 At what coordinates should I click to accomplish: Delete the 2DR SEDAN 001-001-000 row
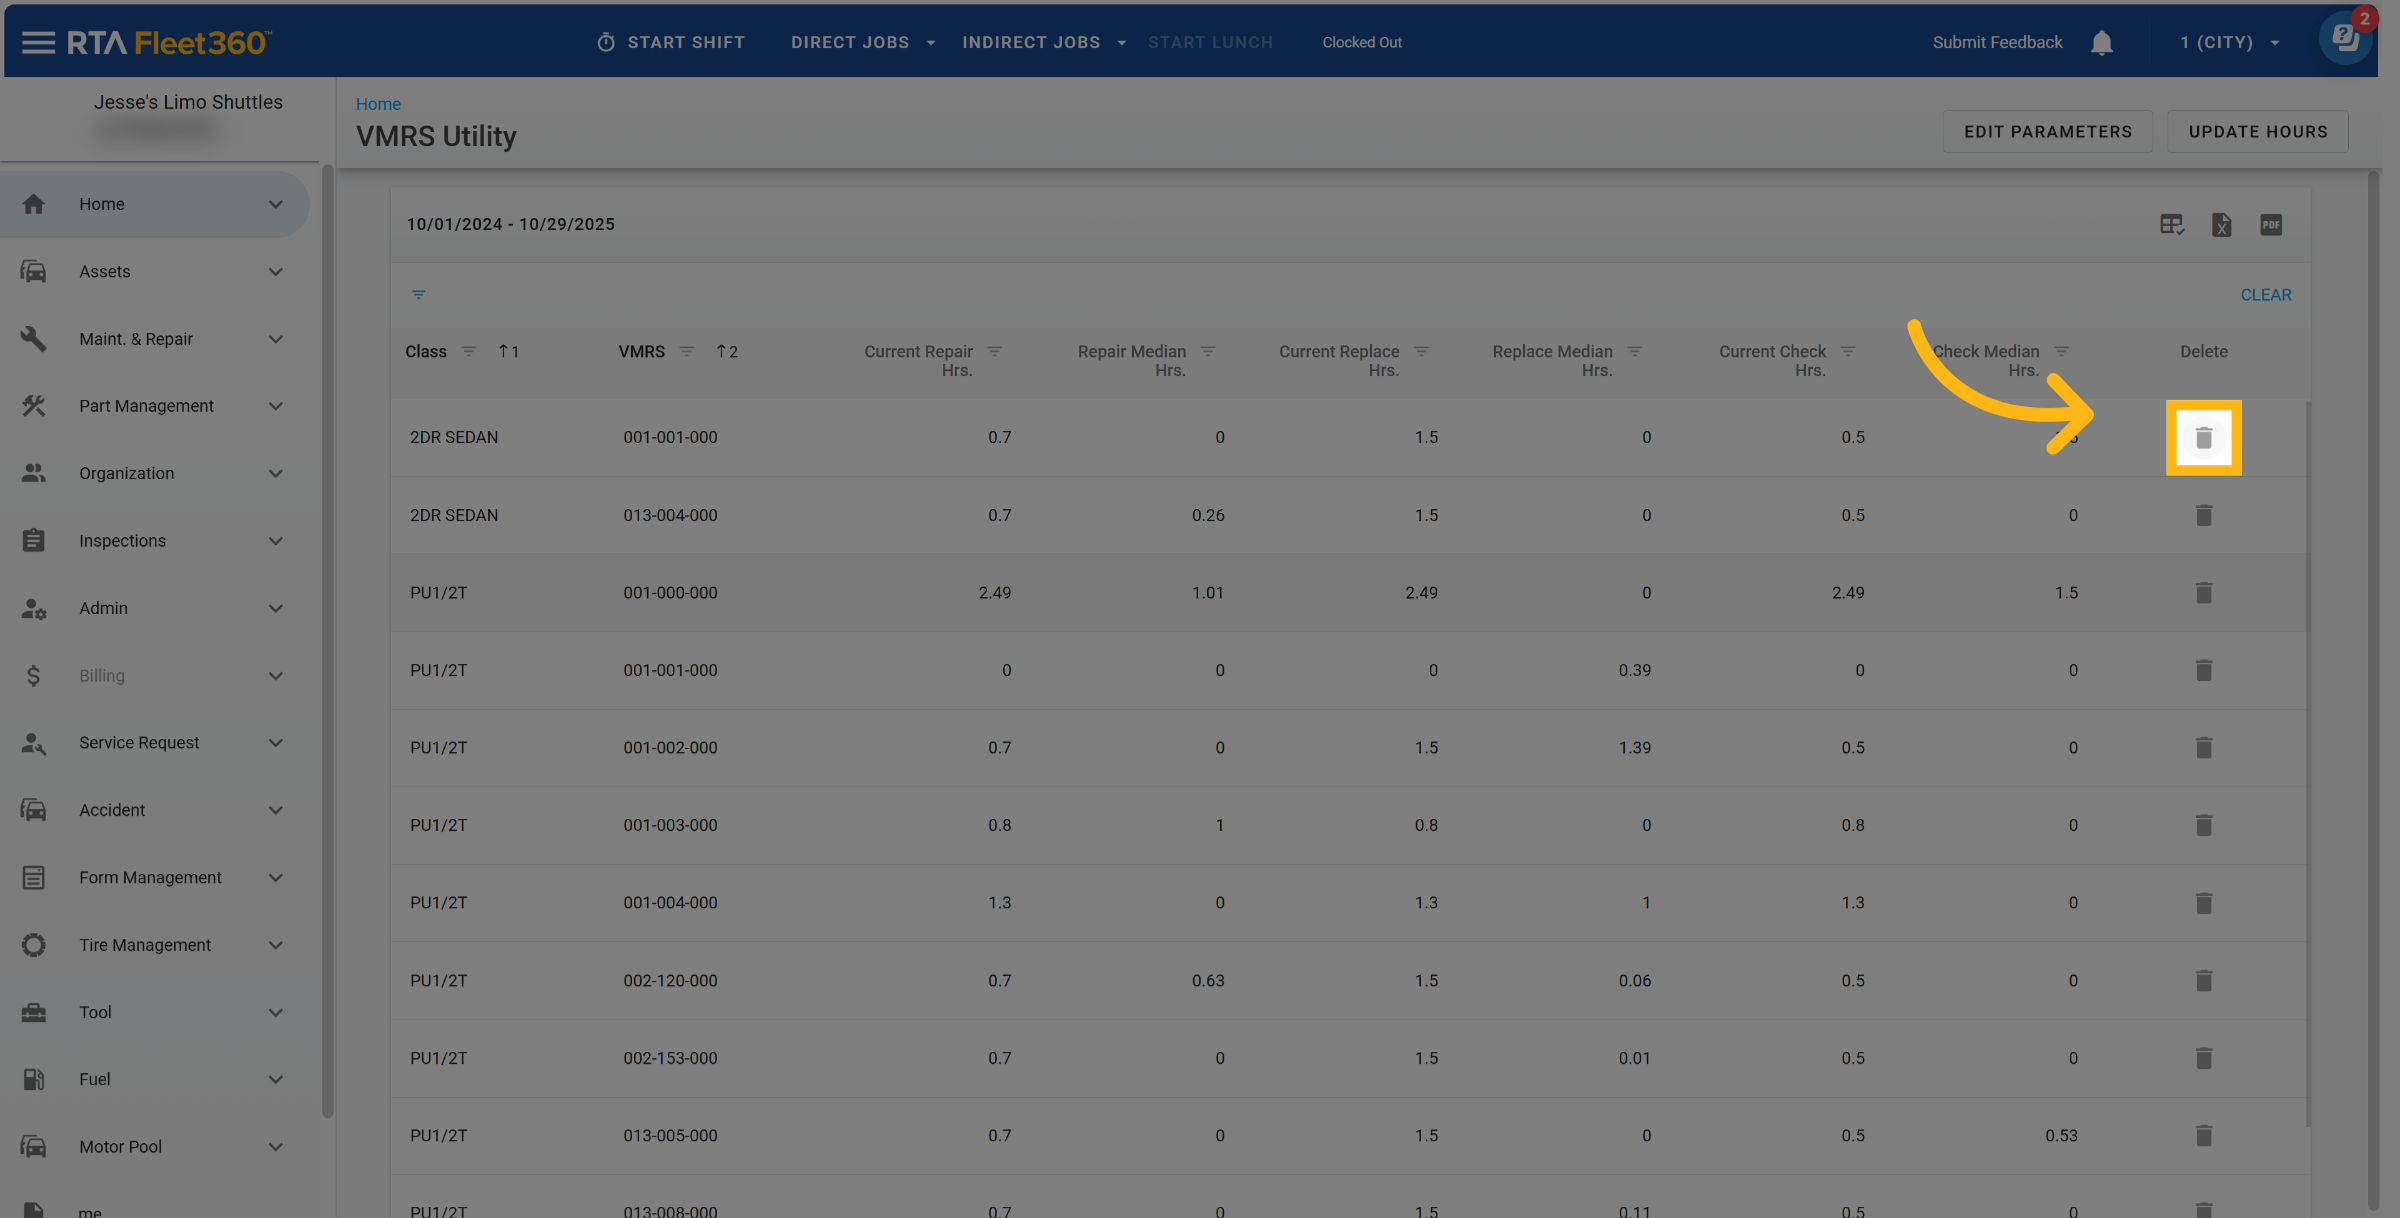[x=2203, y=438]
